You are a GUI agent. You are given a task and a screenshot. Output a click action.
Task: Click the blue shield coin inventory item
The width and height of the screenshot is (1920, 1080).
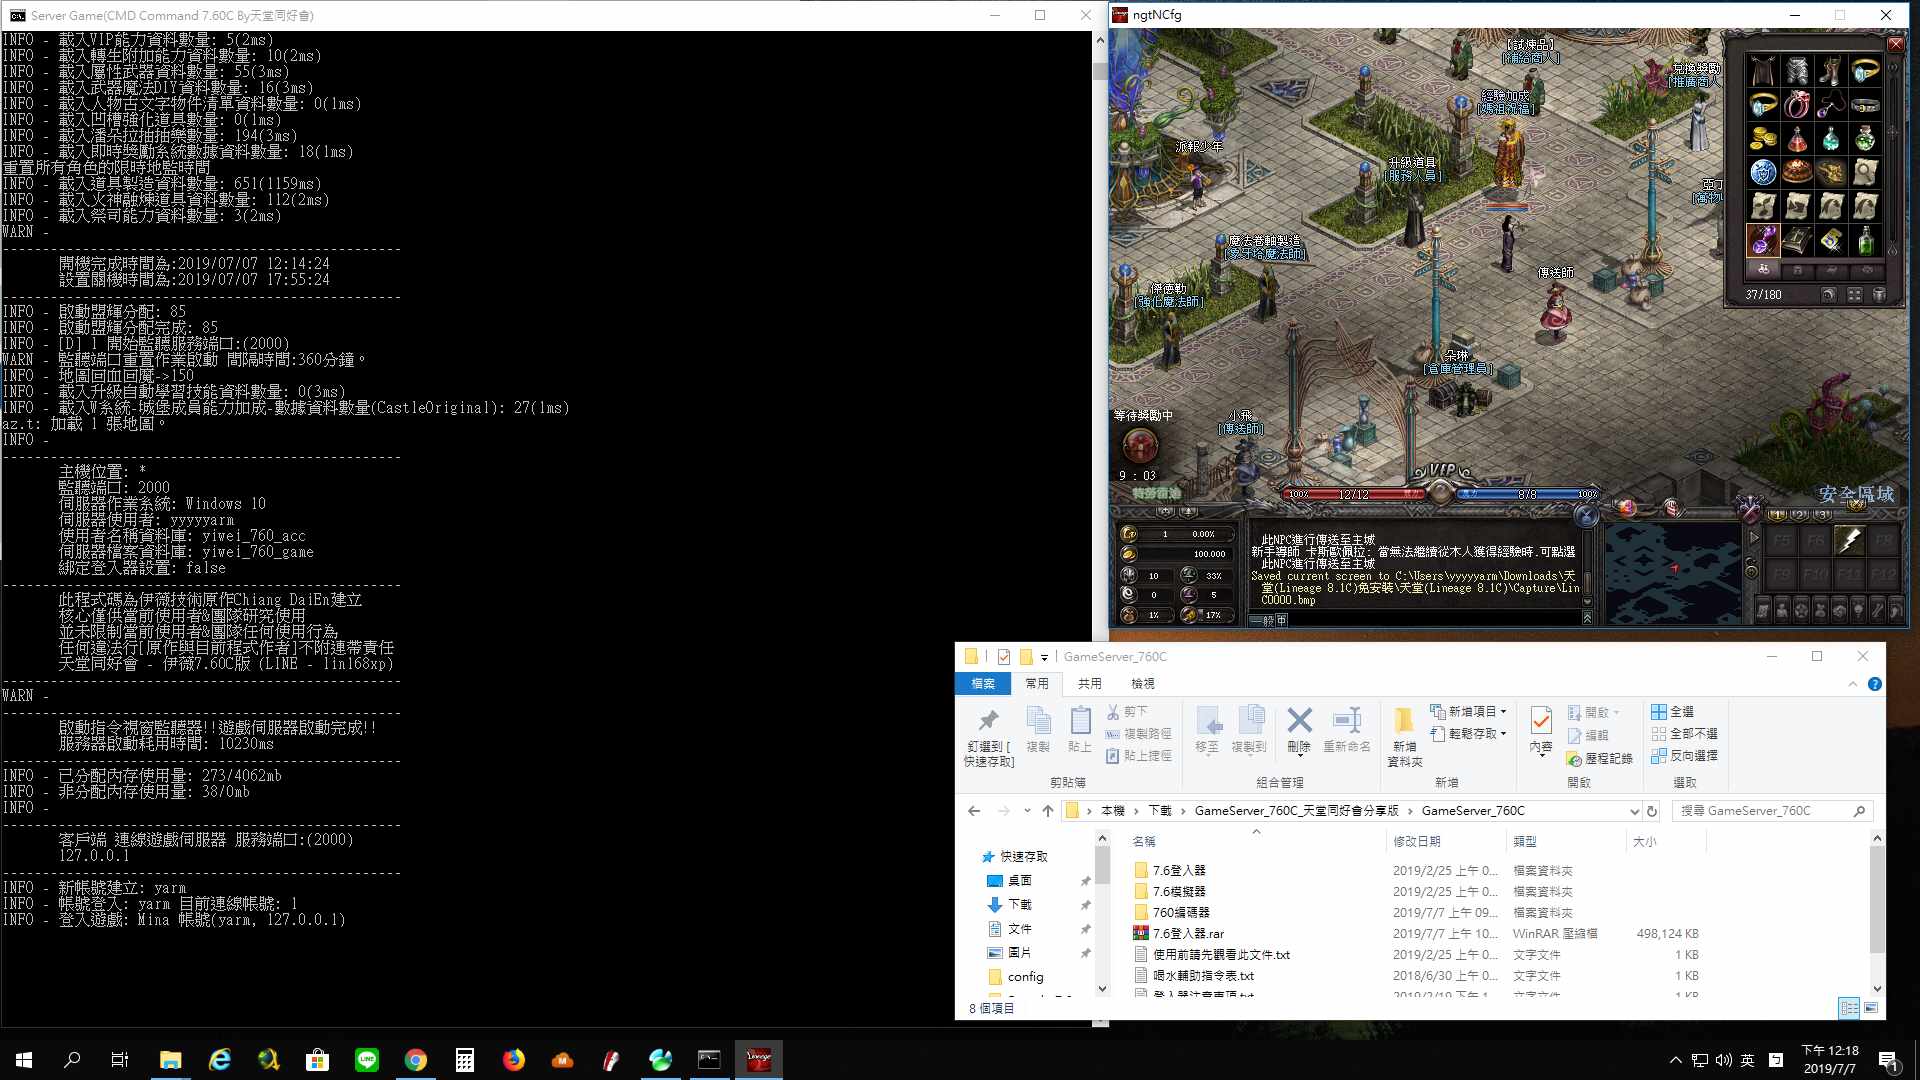point(1763,173)
